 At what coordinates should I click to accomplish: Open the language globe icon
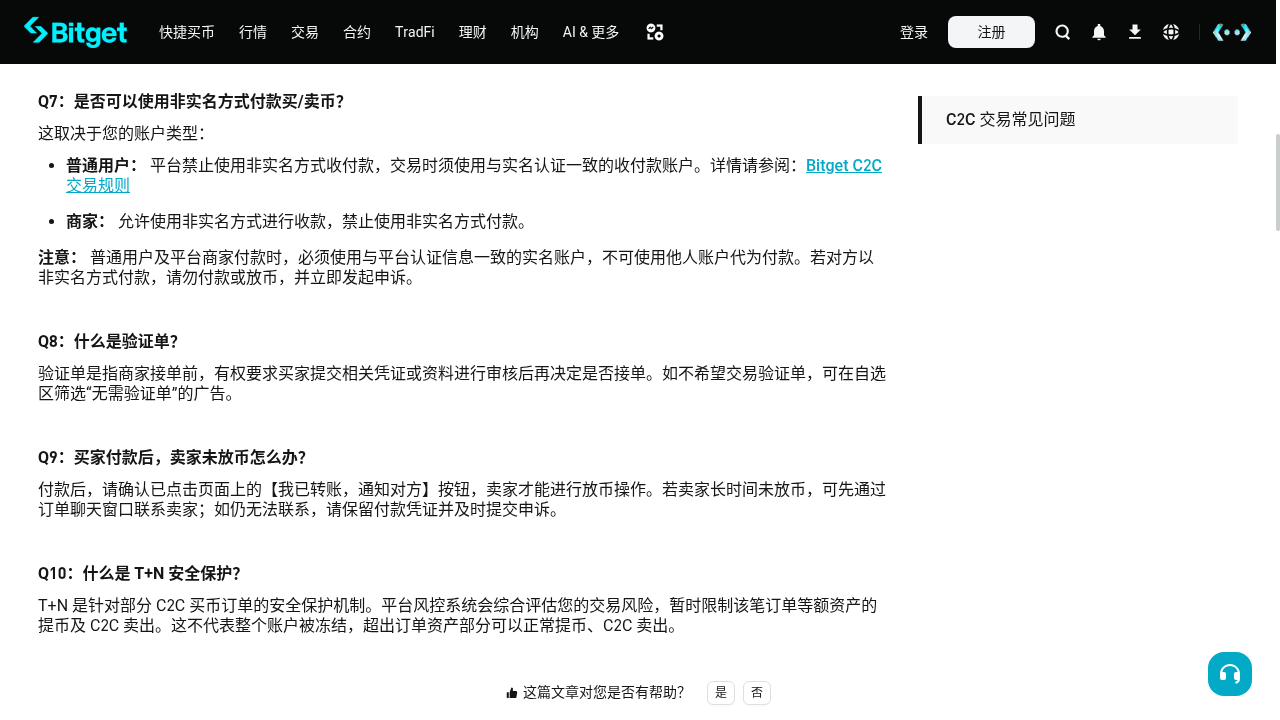(1171, 32)
